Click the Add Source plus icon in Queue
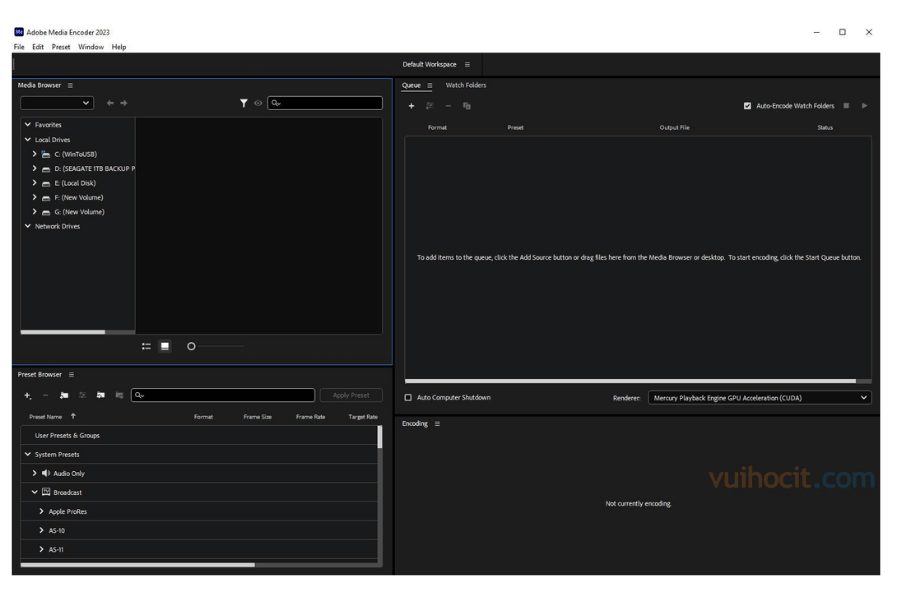Screen dimensions: 900x600 pyautogui.click(x=411, y=106)
